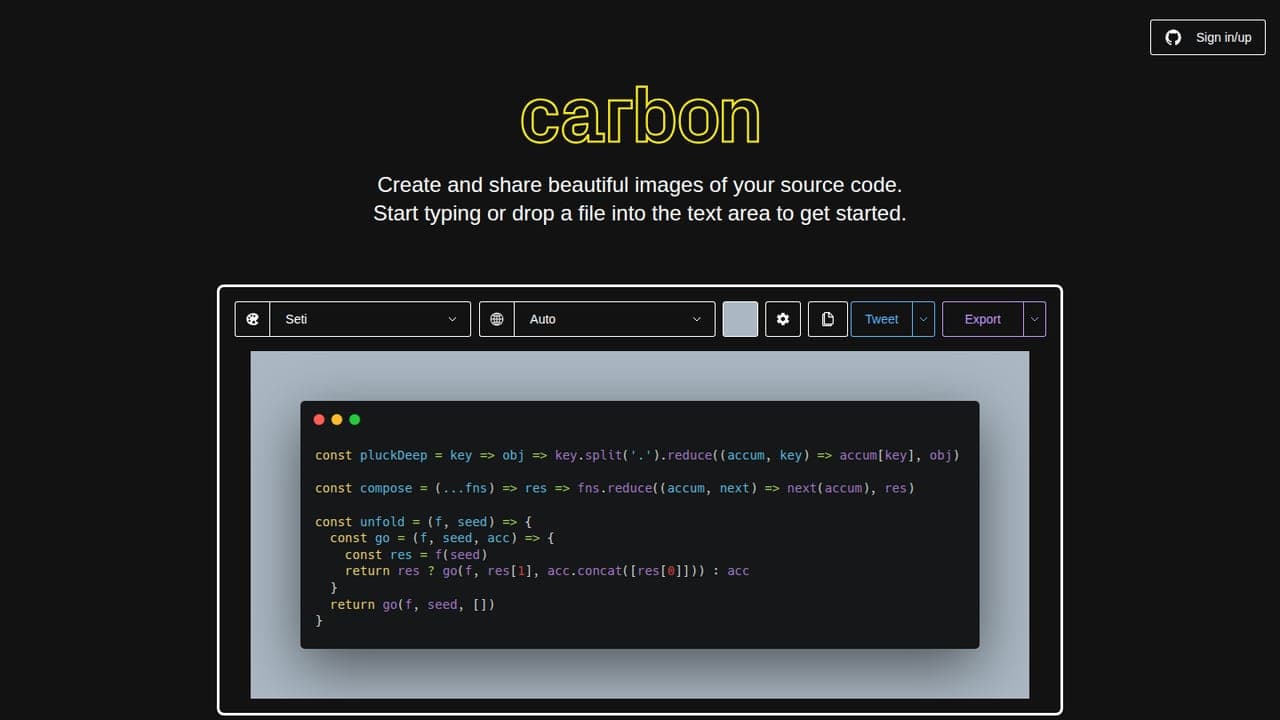This screenshot has height=720, width=1280.
Task: Expand the Tweet options arrow
Action: coord(924,319)
